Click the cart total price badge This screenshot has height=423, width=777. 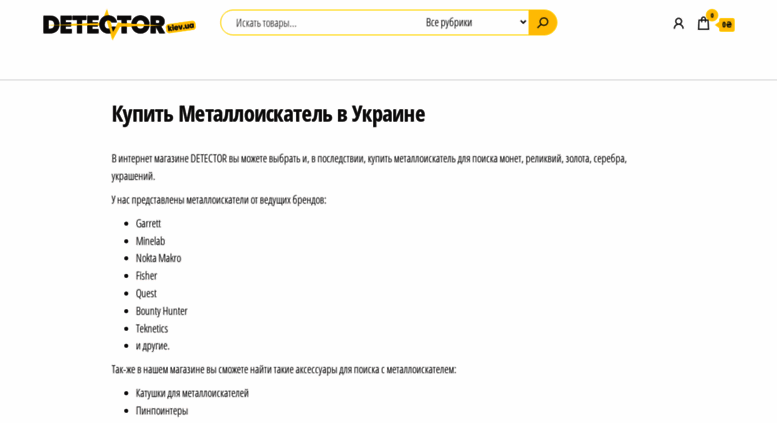click(x=726, y=24)
